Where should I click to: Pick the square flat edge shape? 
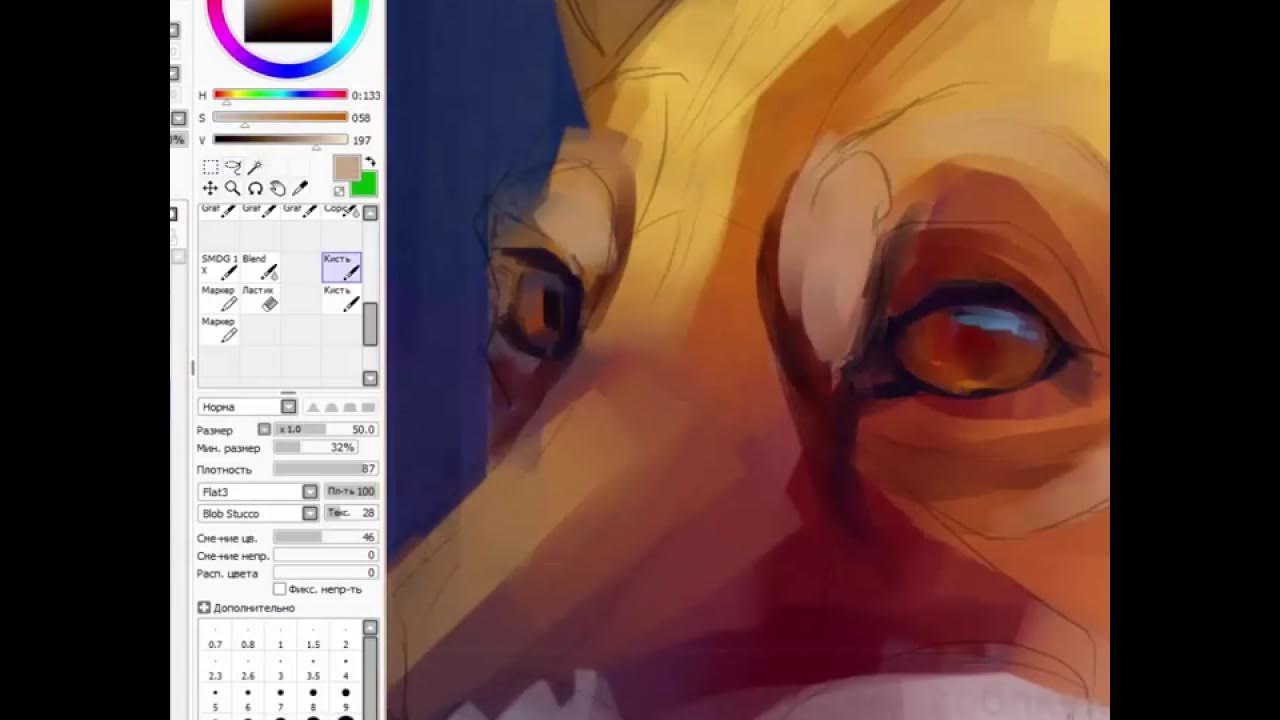coord(368,407)
